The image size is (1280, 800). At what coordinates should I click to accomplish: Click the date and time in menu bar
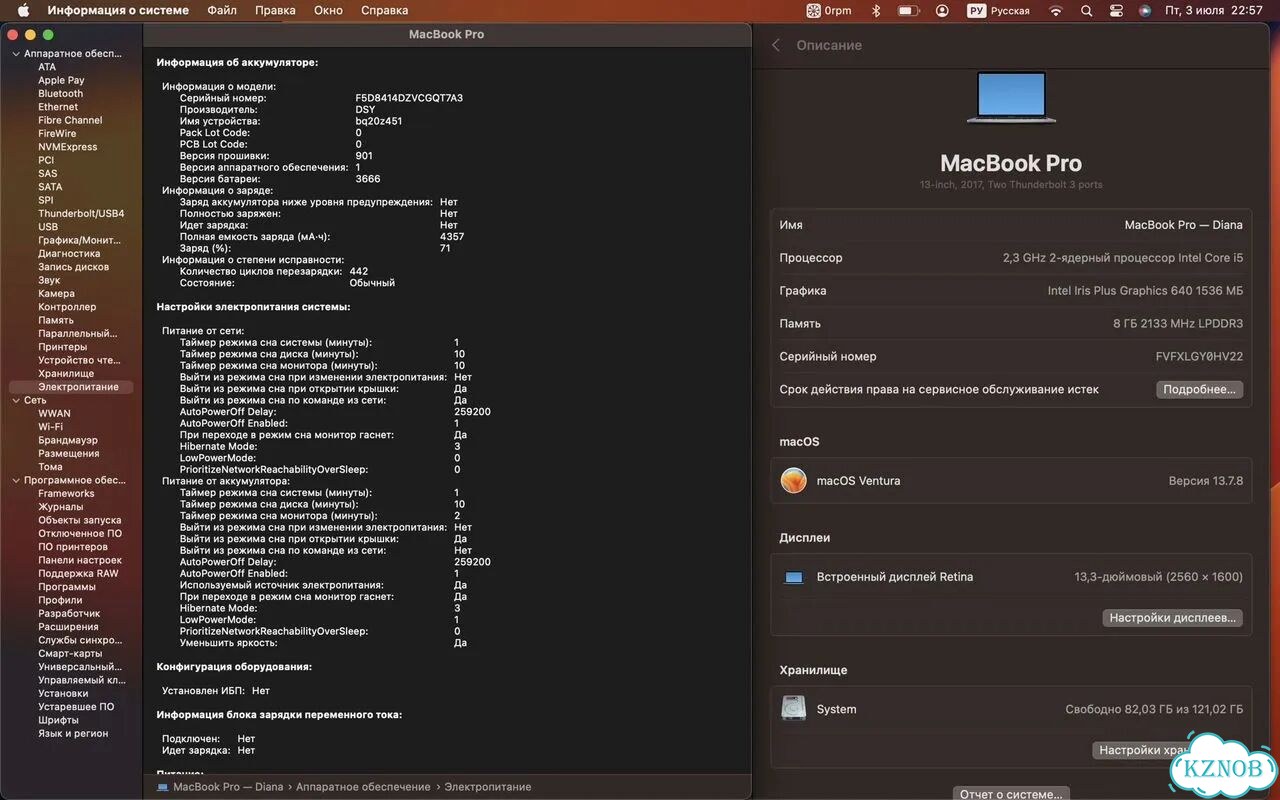point(1214,10)
